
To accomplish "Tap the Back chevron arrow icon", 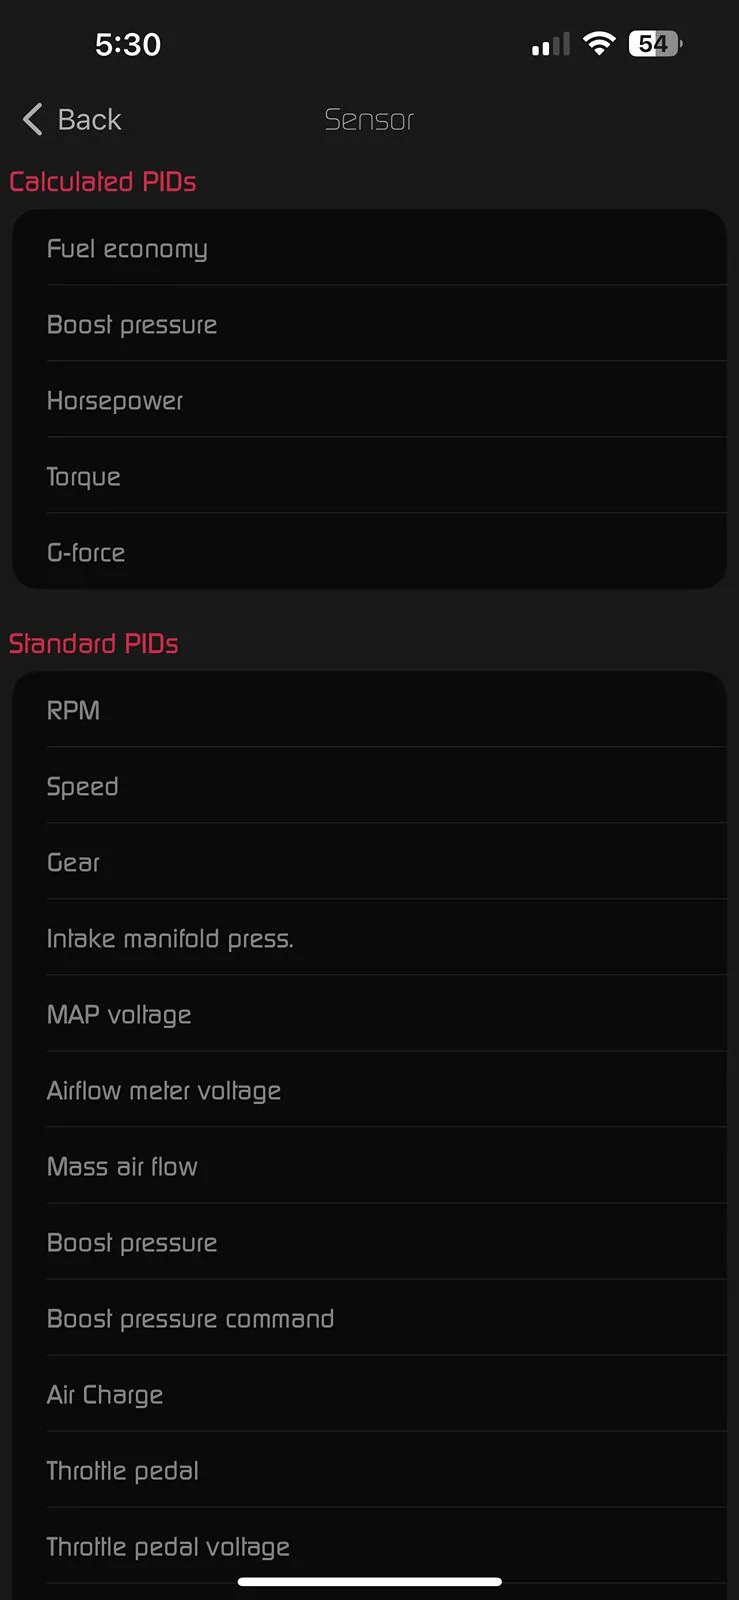I will click(33, 120).
